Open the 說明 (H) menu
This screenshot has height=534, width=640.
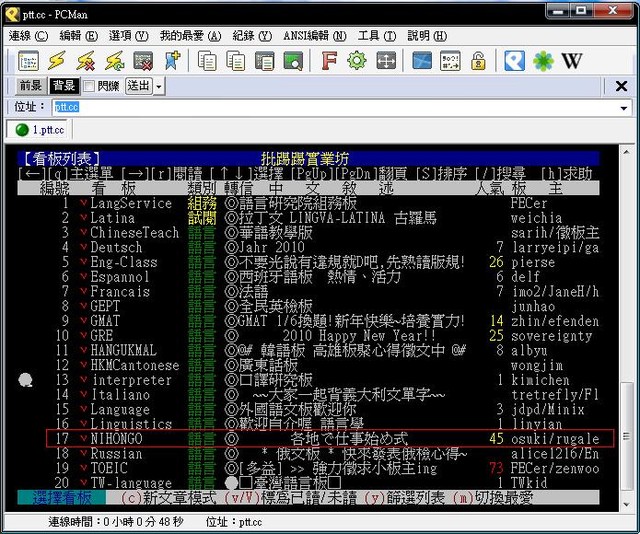click(427, 36)
